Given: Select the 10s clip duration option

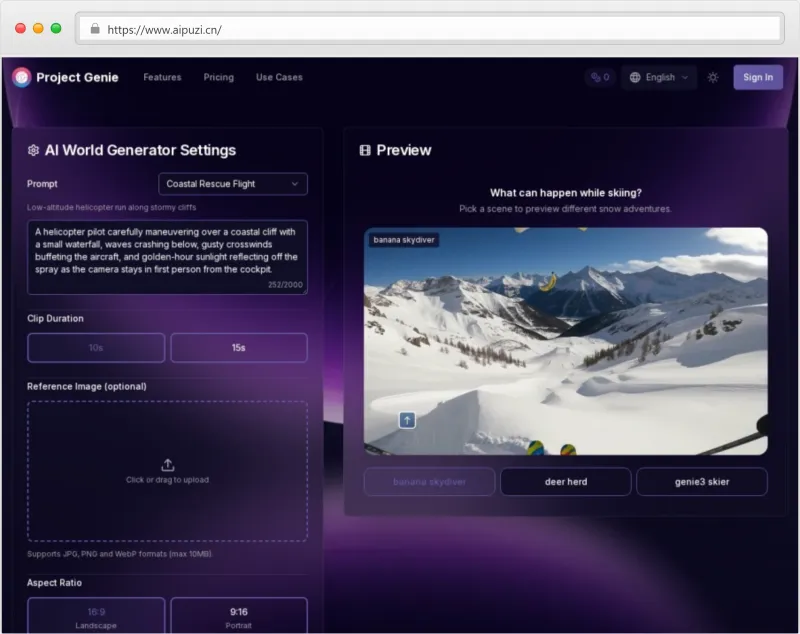Looking at the screenshot, I should coord(96,347).
